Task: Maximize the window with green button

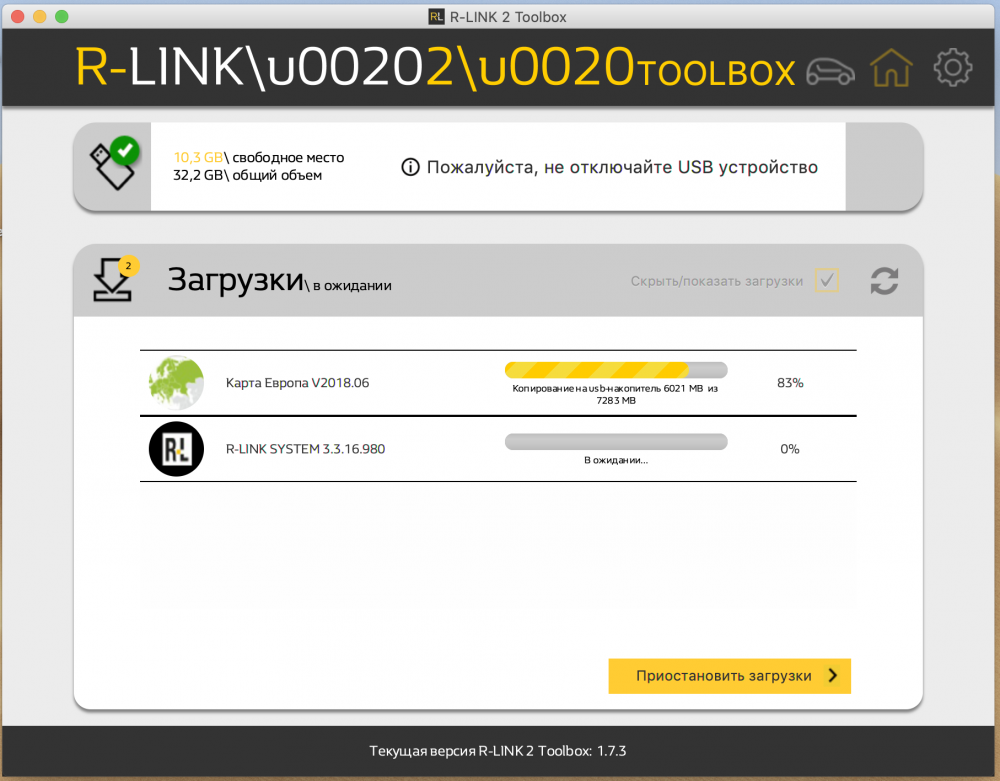Action: coord(61,17)
